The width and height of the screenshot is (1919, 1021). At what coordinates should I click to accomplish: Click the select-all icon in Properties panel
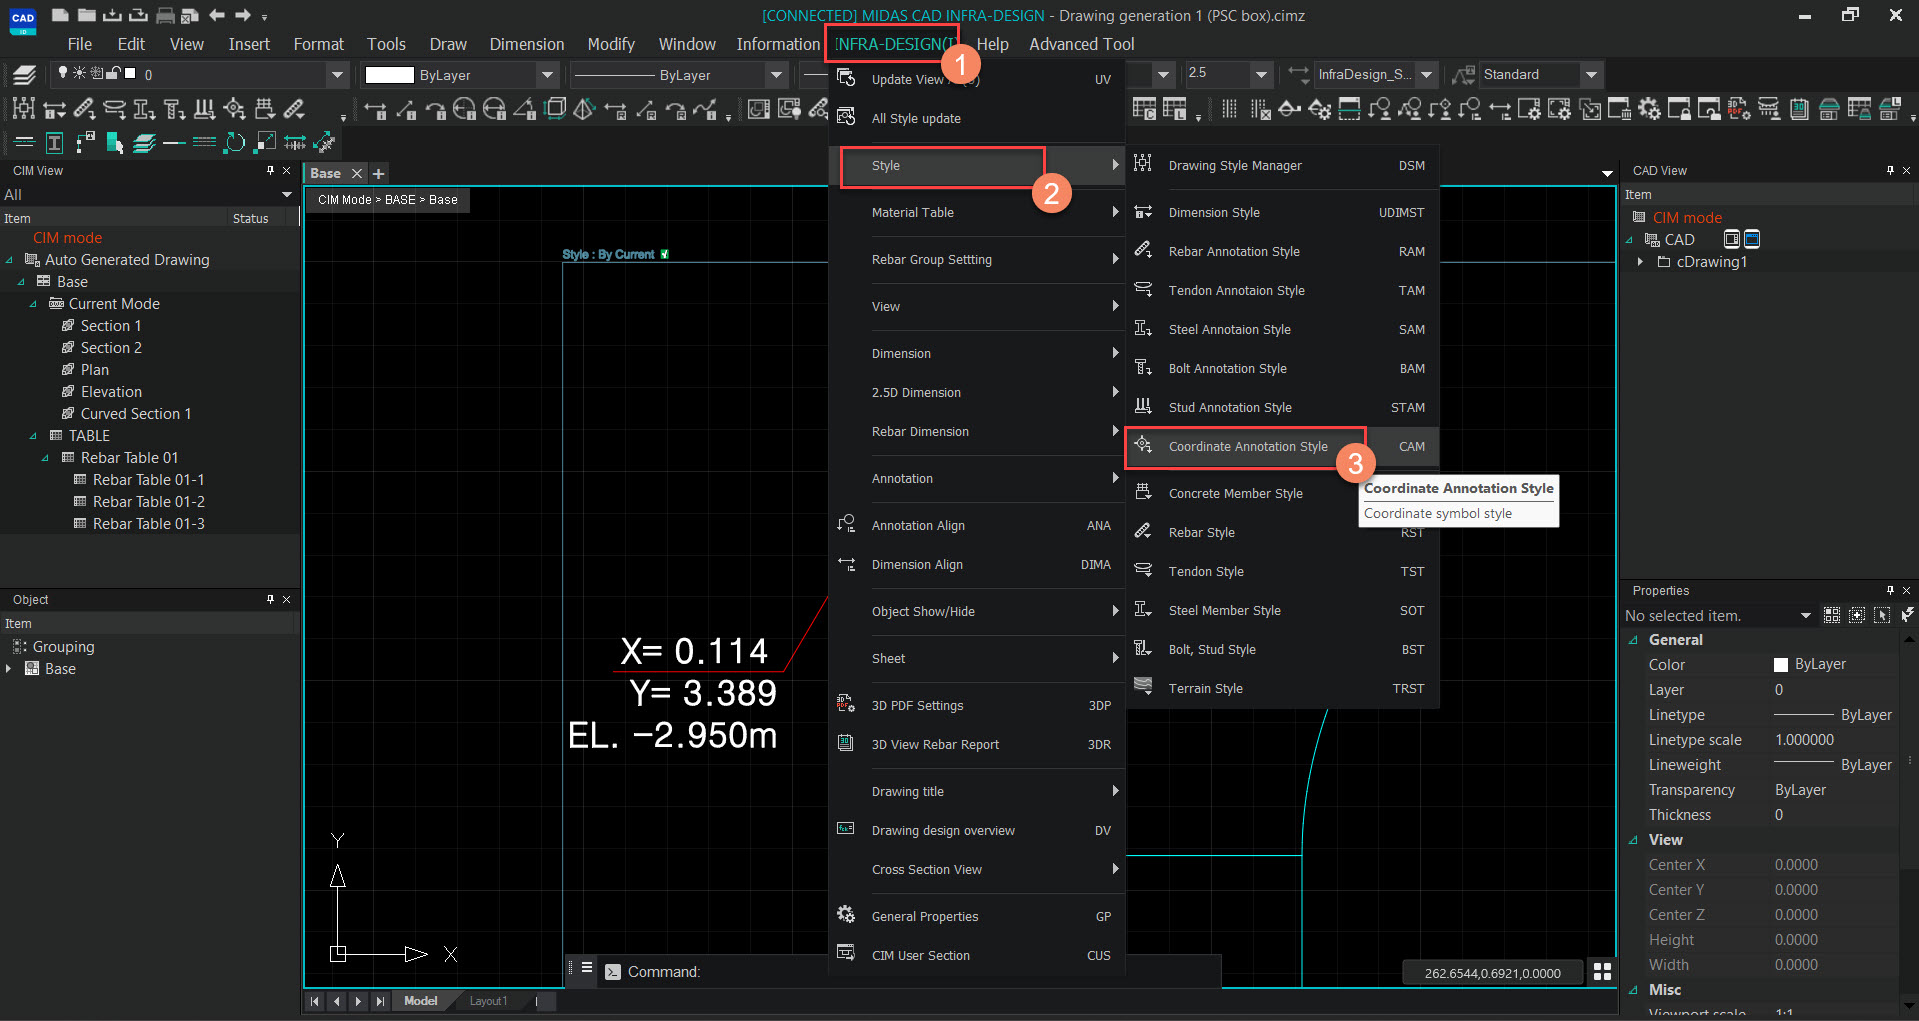(1832, 615)
